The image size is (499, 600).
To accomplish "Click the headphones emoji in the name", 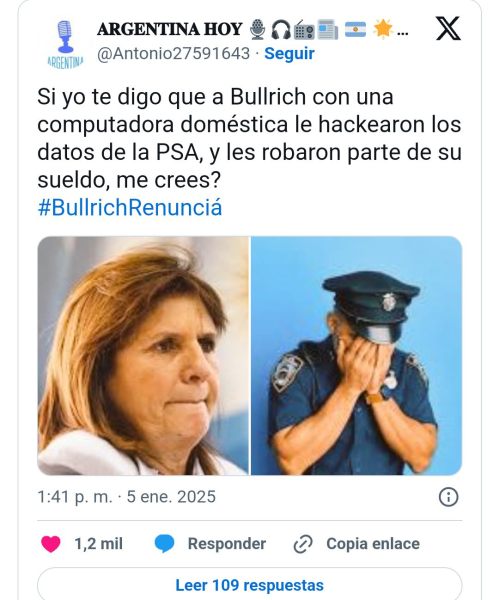I will pyautogui.click(x=281, y=29).
